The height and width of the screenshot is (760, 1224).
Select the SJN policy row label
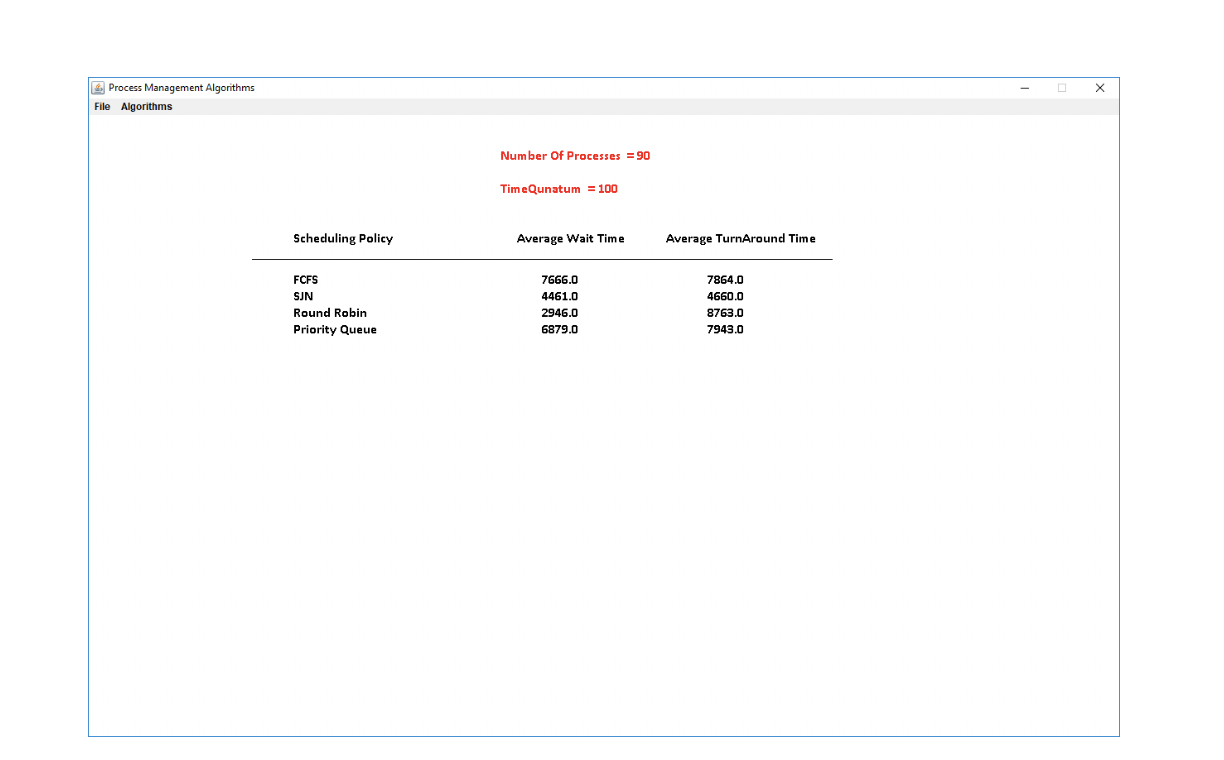(303, 296)
